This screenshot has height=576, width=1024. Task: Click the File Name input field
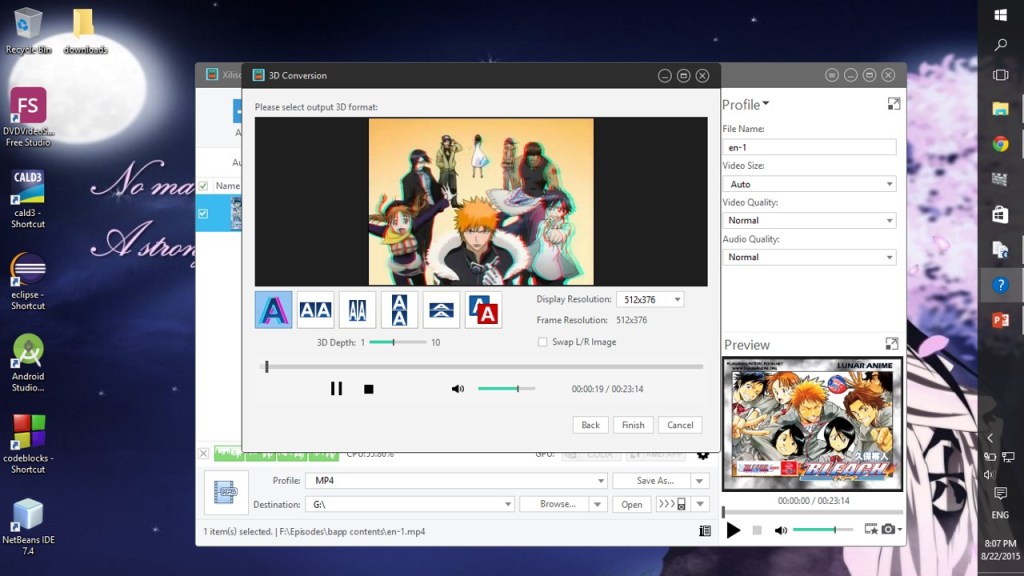[x=809, y=147]
